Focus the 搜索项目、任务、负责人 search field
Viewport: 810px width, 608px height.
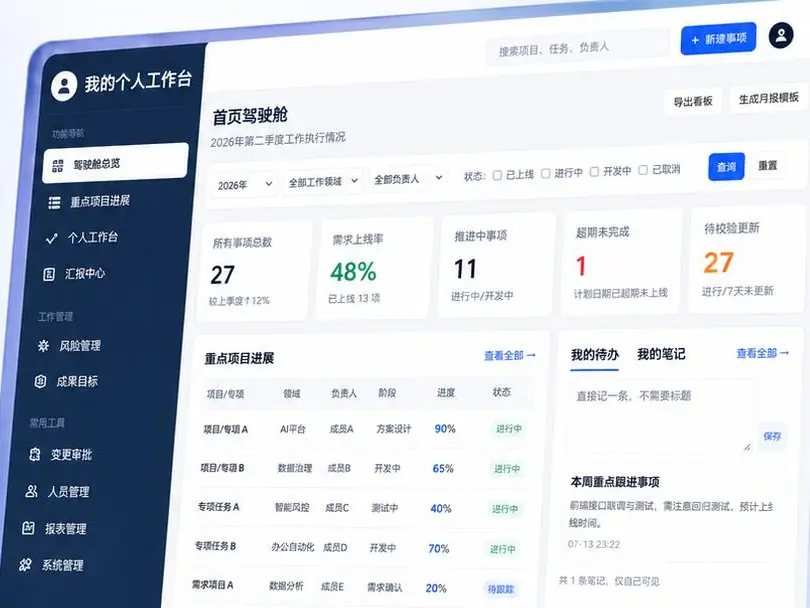point(578,48)
